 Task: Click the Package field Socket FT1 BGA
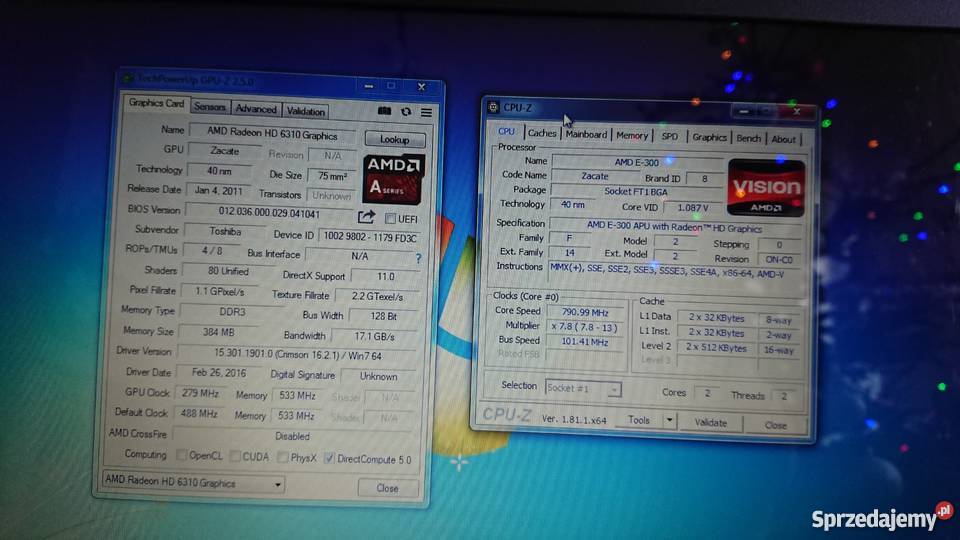tap(637, 191)
